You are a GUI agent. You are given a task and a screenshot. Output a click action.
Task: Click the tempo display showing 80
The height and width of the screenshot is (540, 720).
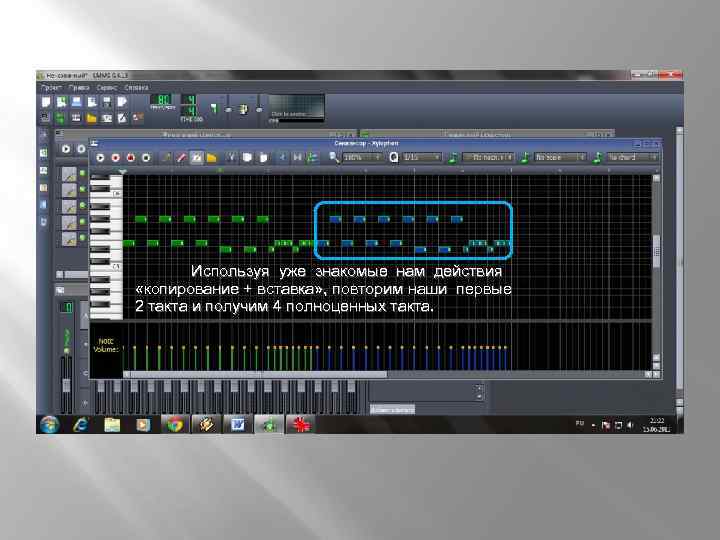pos(163,100)
